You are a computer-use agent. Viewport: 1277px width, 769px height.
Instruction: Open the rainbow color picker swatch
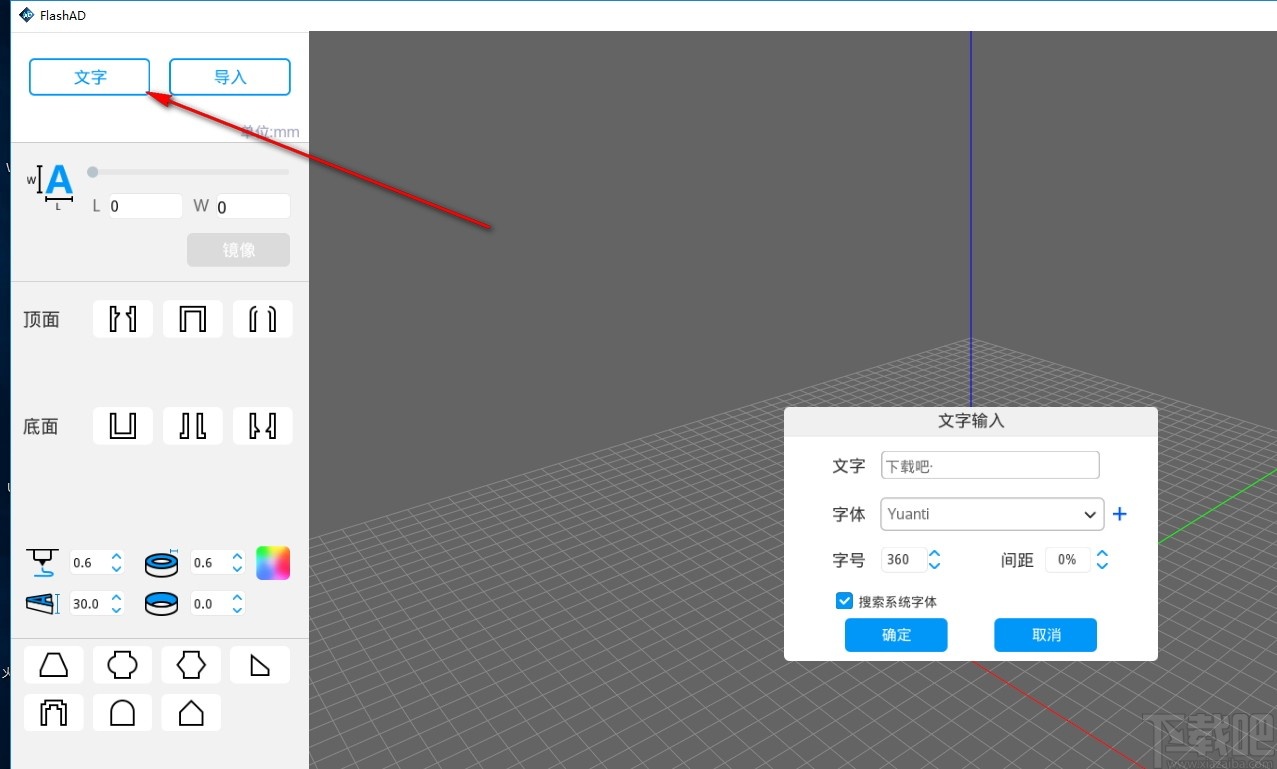click(x=272, y=562)
